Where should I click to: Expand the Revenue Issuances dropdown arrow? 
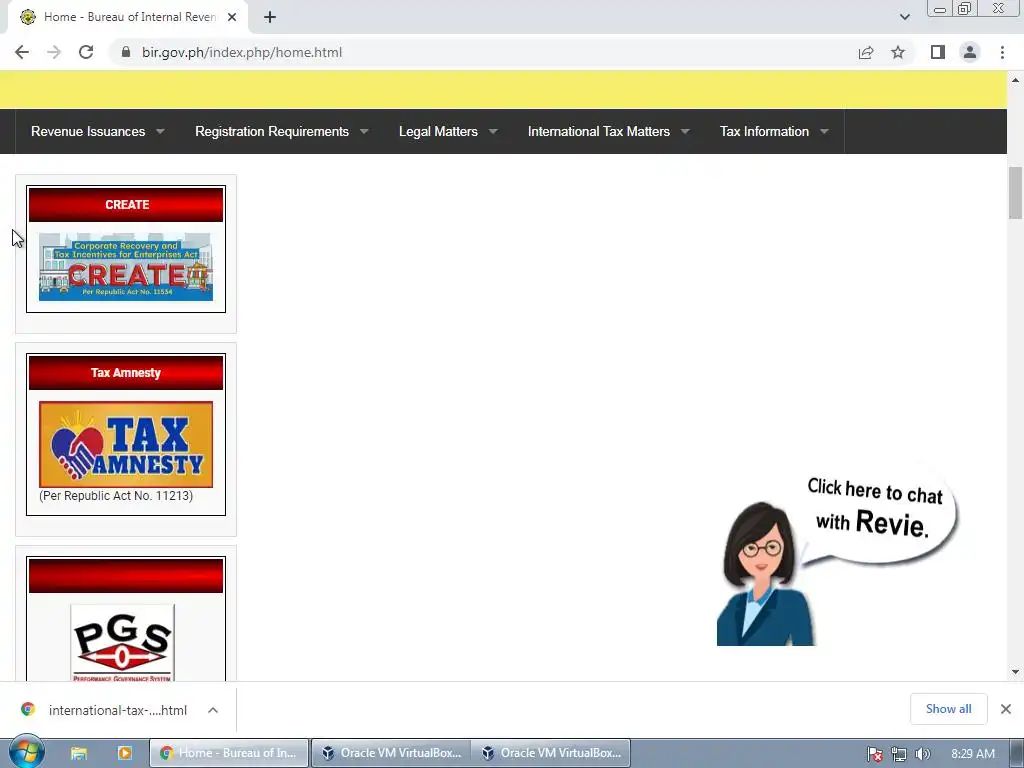pos(160,131)
